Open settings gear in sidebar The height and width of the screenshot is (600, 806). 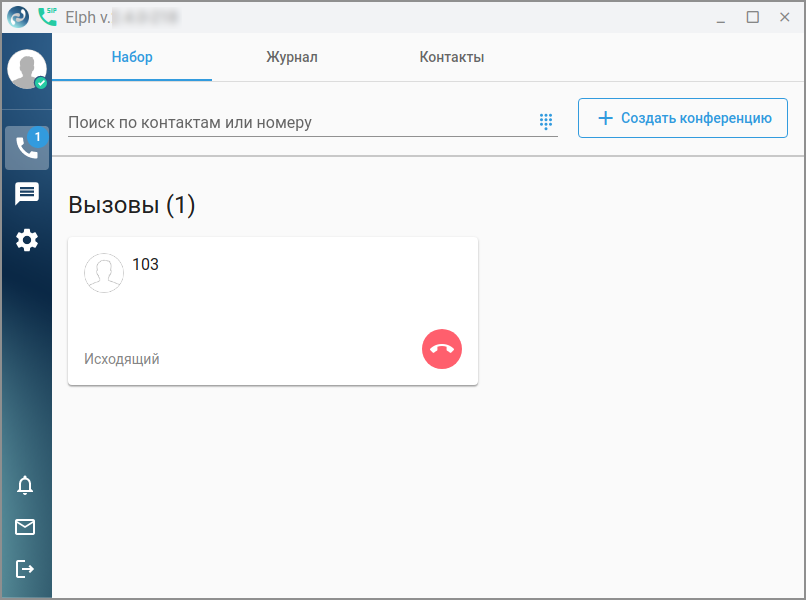26,240
